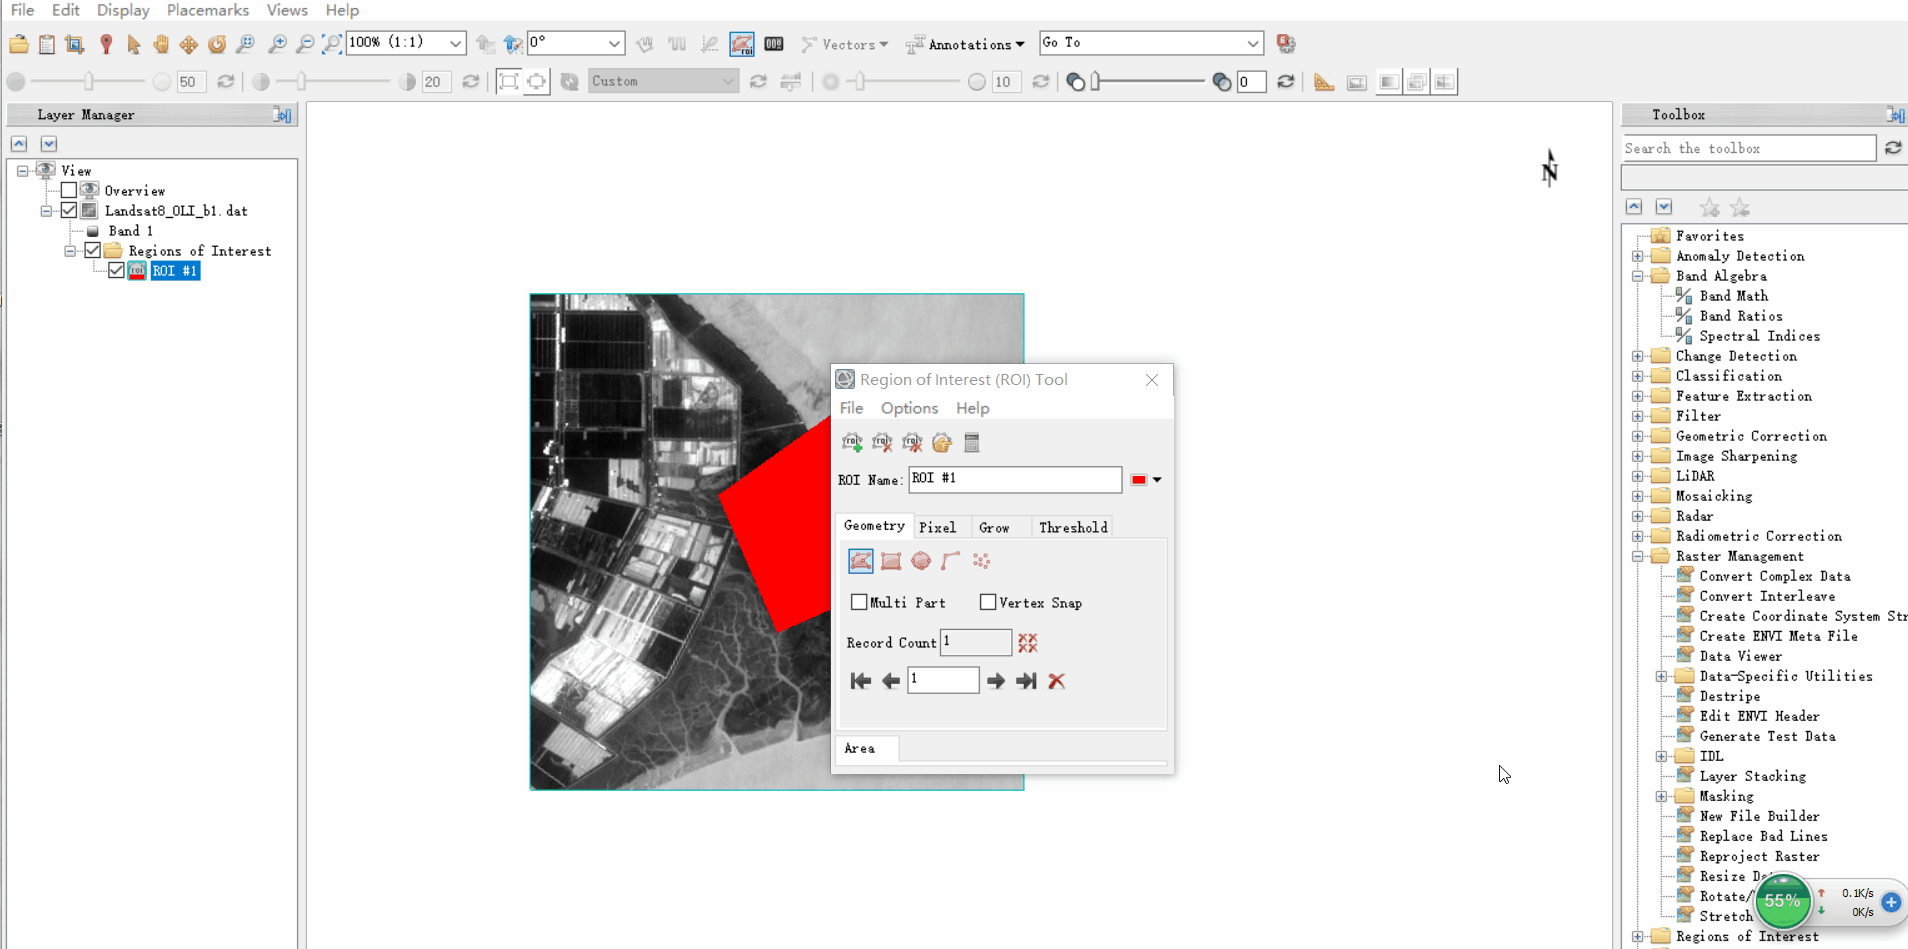Click the Search the toolbox field
This screenshot has height=949, width=1908.
[x=1748, y=148]
